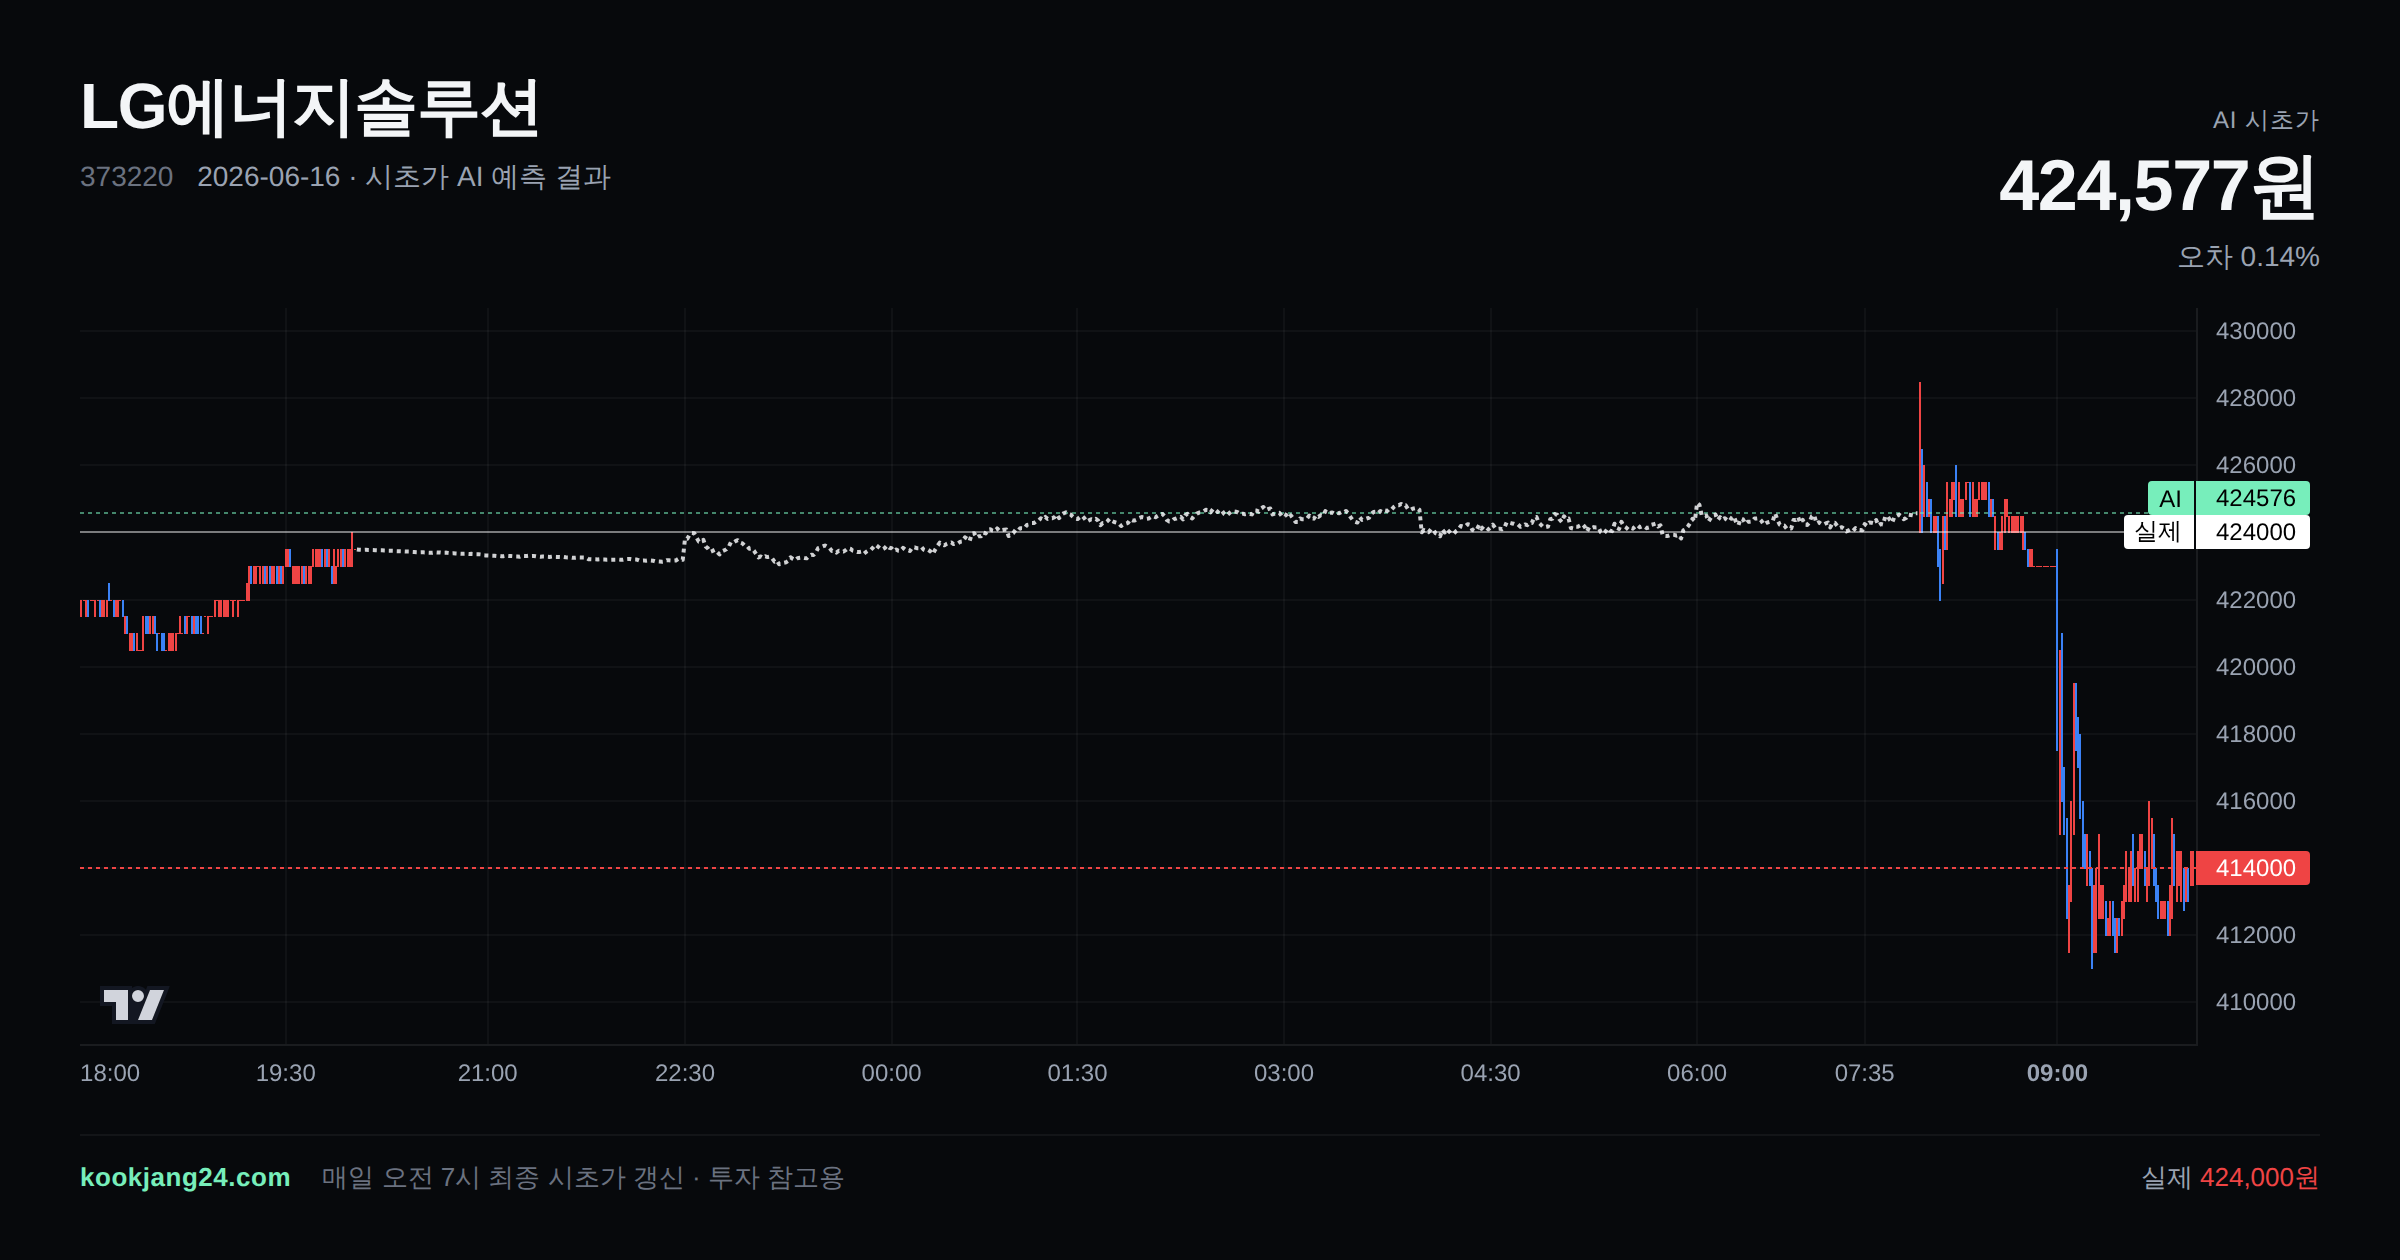This screenshot has height=1260, width=2400.
Task: Click the 420000 price axis label
Action: 2255,667
